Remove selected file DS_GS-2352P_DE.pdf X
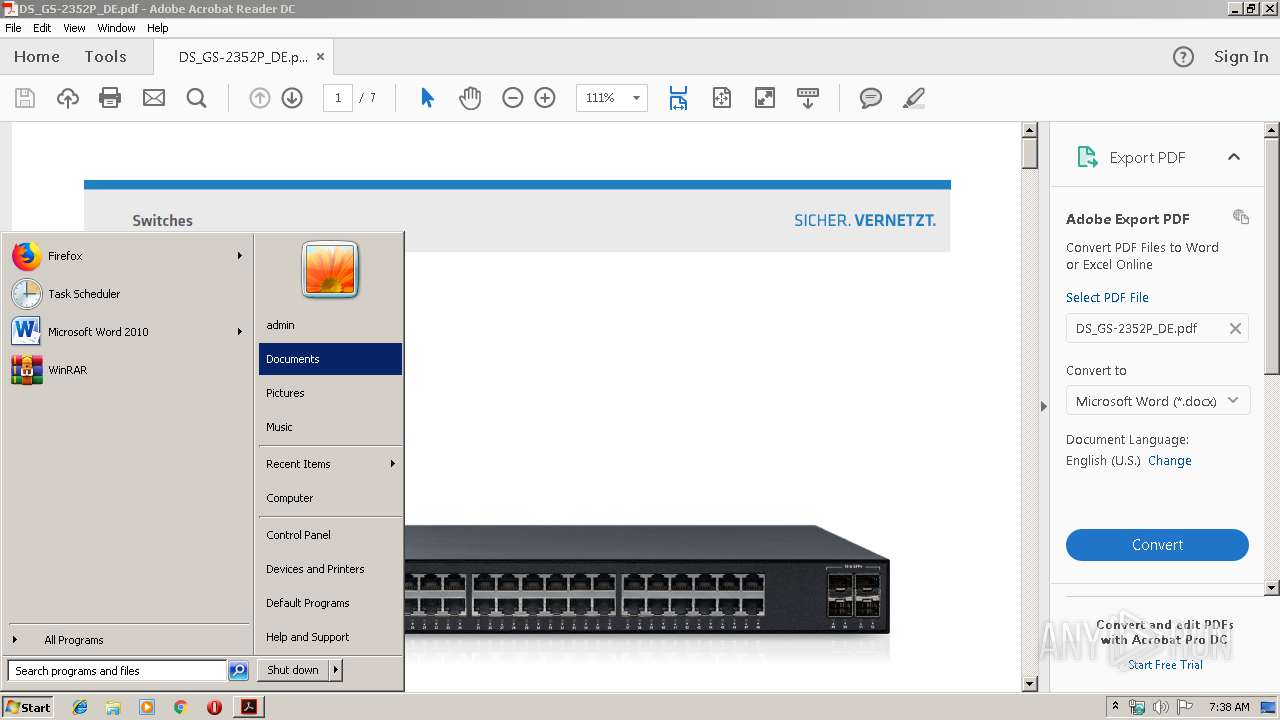The width and height of the screenshot is (1280, 720). click(x=1235, y=328)
